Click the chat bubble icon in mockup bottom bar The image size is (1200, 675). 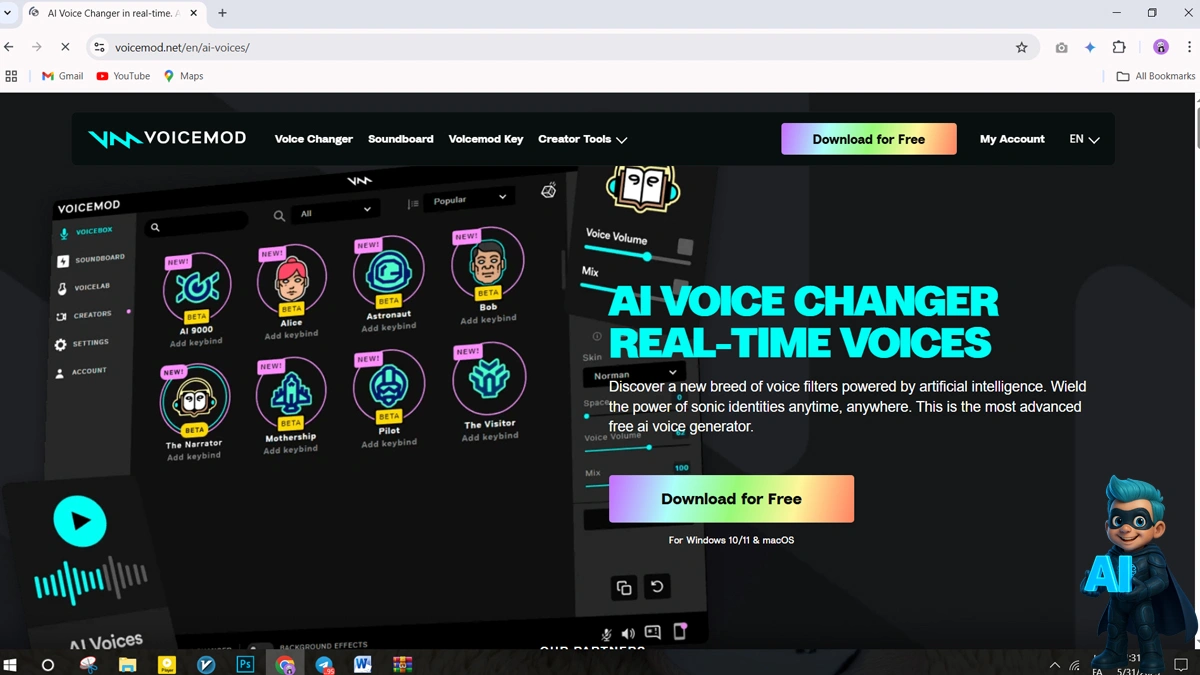(653, 632)
